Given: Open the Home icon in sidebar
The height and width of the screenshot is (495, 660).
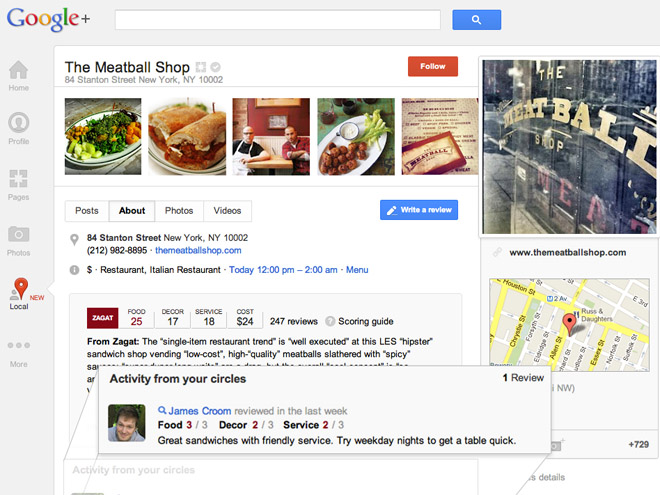Looking at the screenshot, I should click(19, 70).
